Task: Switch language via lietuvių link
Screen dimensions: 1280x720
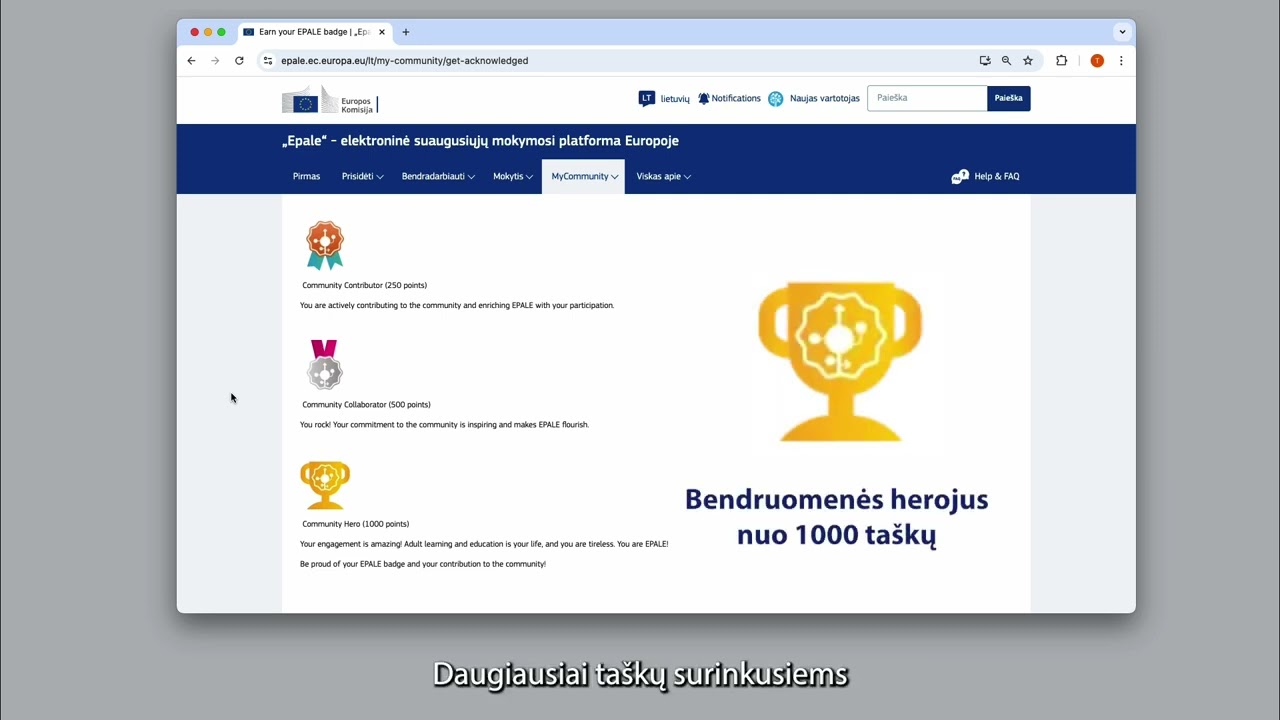Action: pos(675,99)
